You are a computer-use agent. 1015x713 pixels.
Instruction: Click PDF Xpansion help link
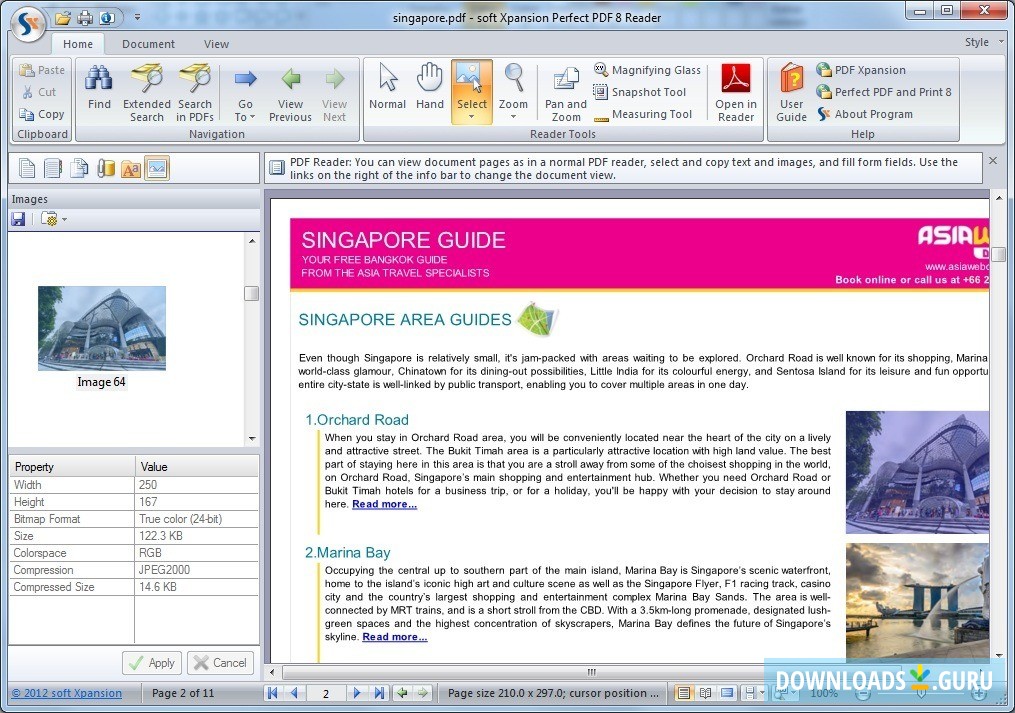pyautogui.click(x=861, y=70)
